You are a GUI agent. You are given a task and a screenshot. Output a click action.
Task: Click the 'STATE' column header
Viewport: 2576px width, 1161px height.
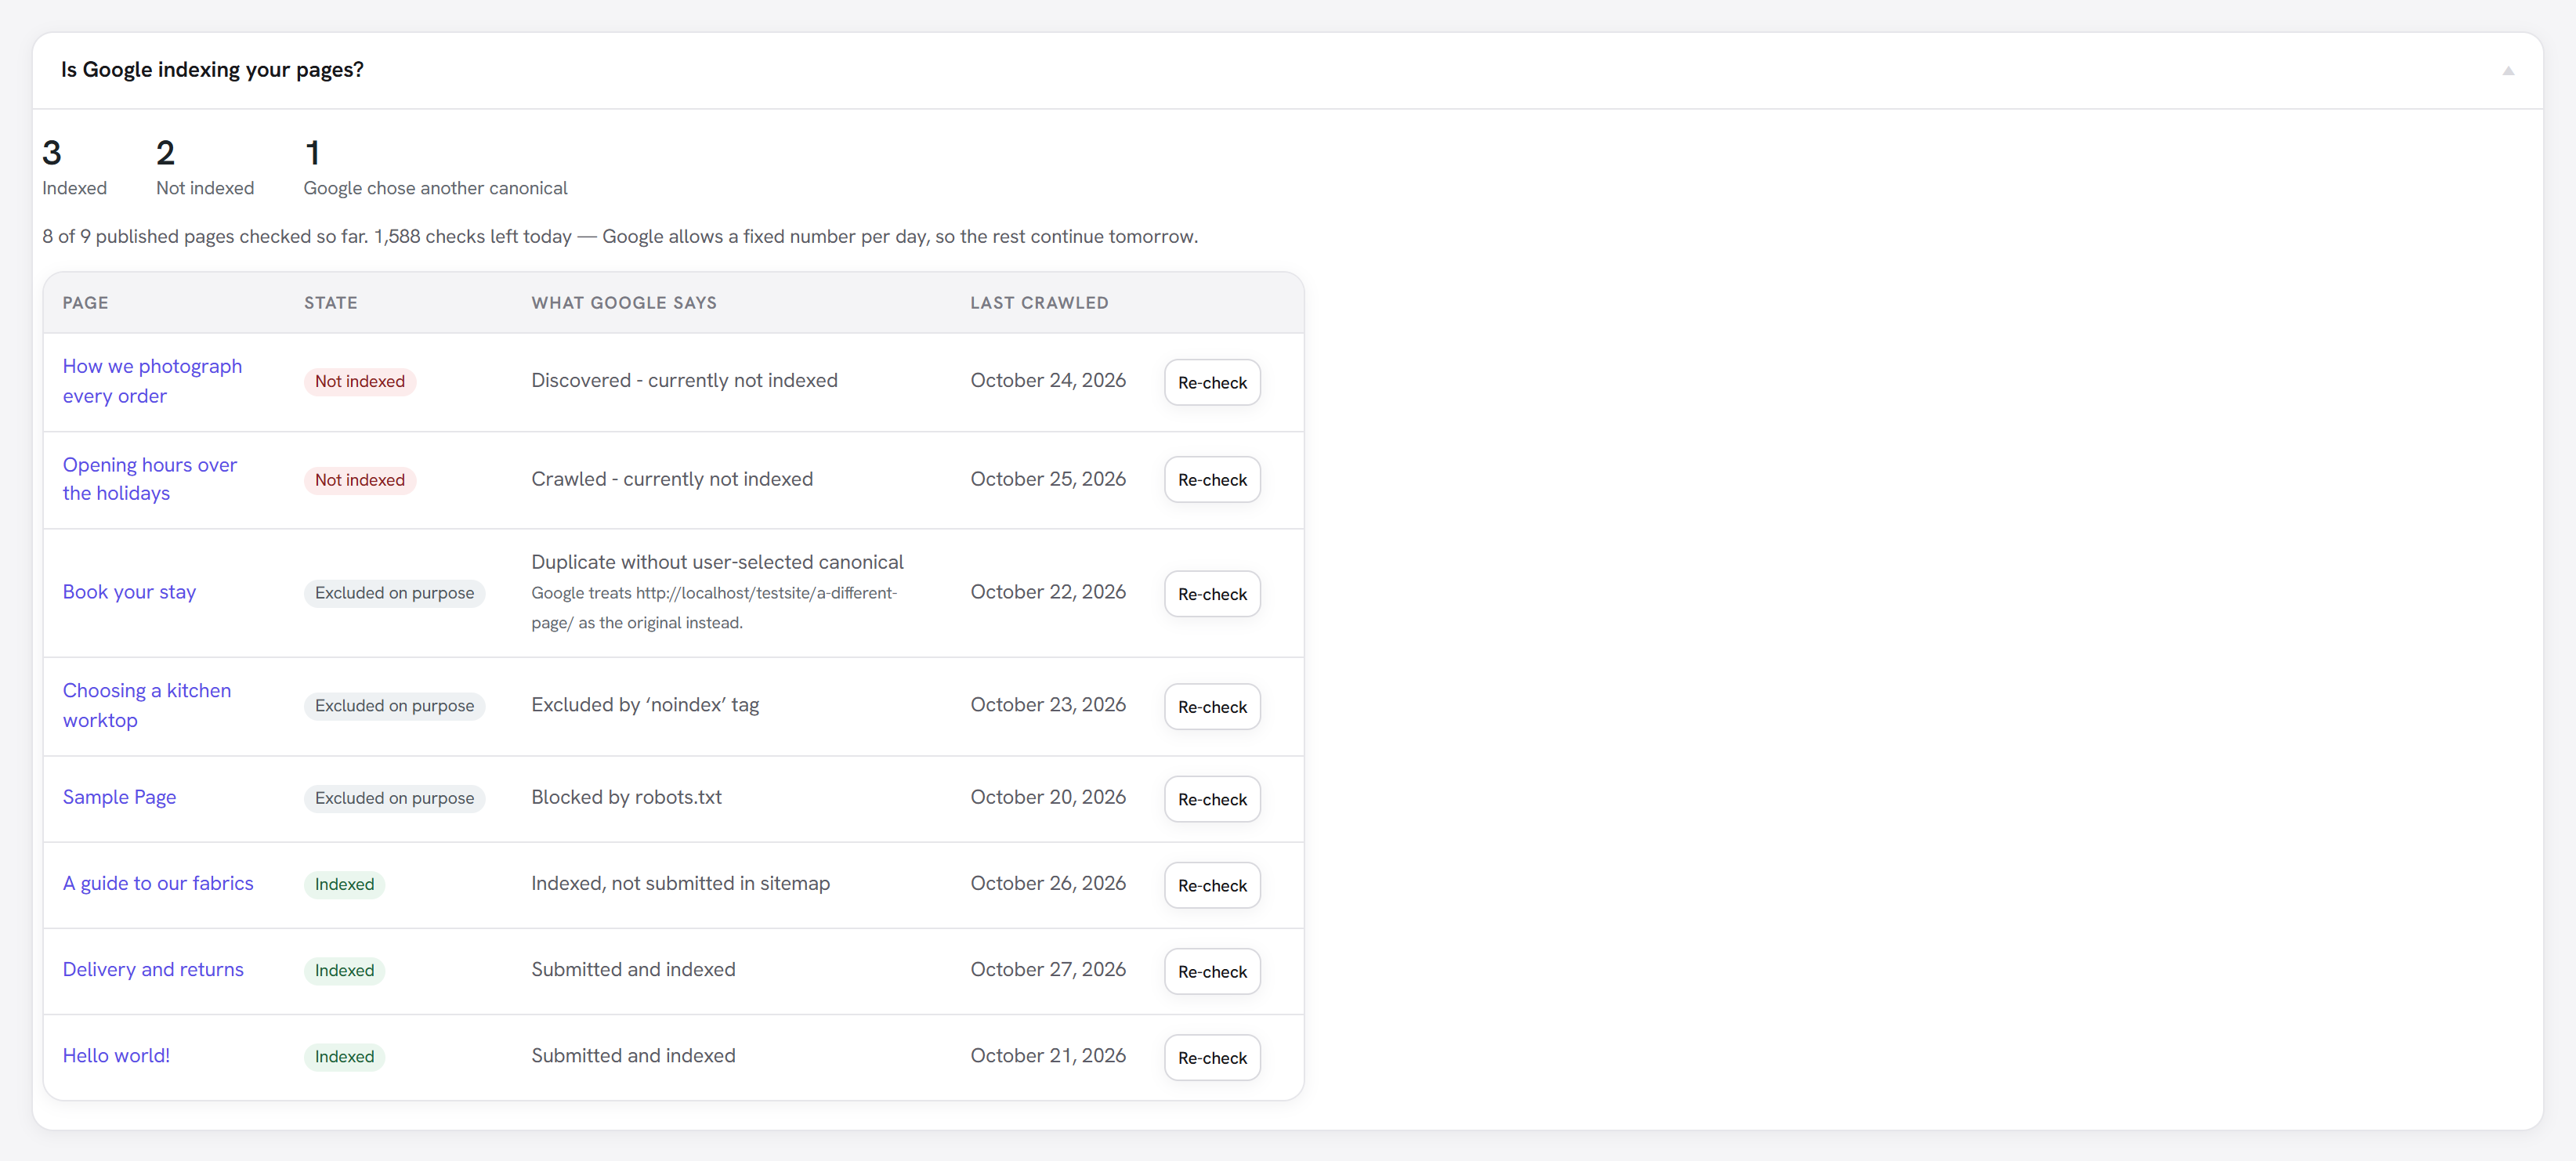pyautogui.click(x=331, y=303)
